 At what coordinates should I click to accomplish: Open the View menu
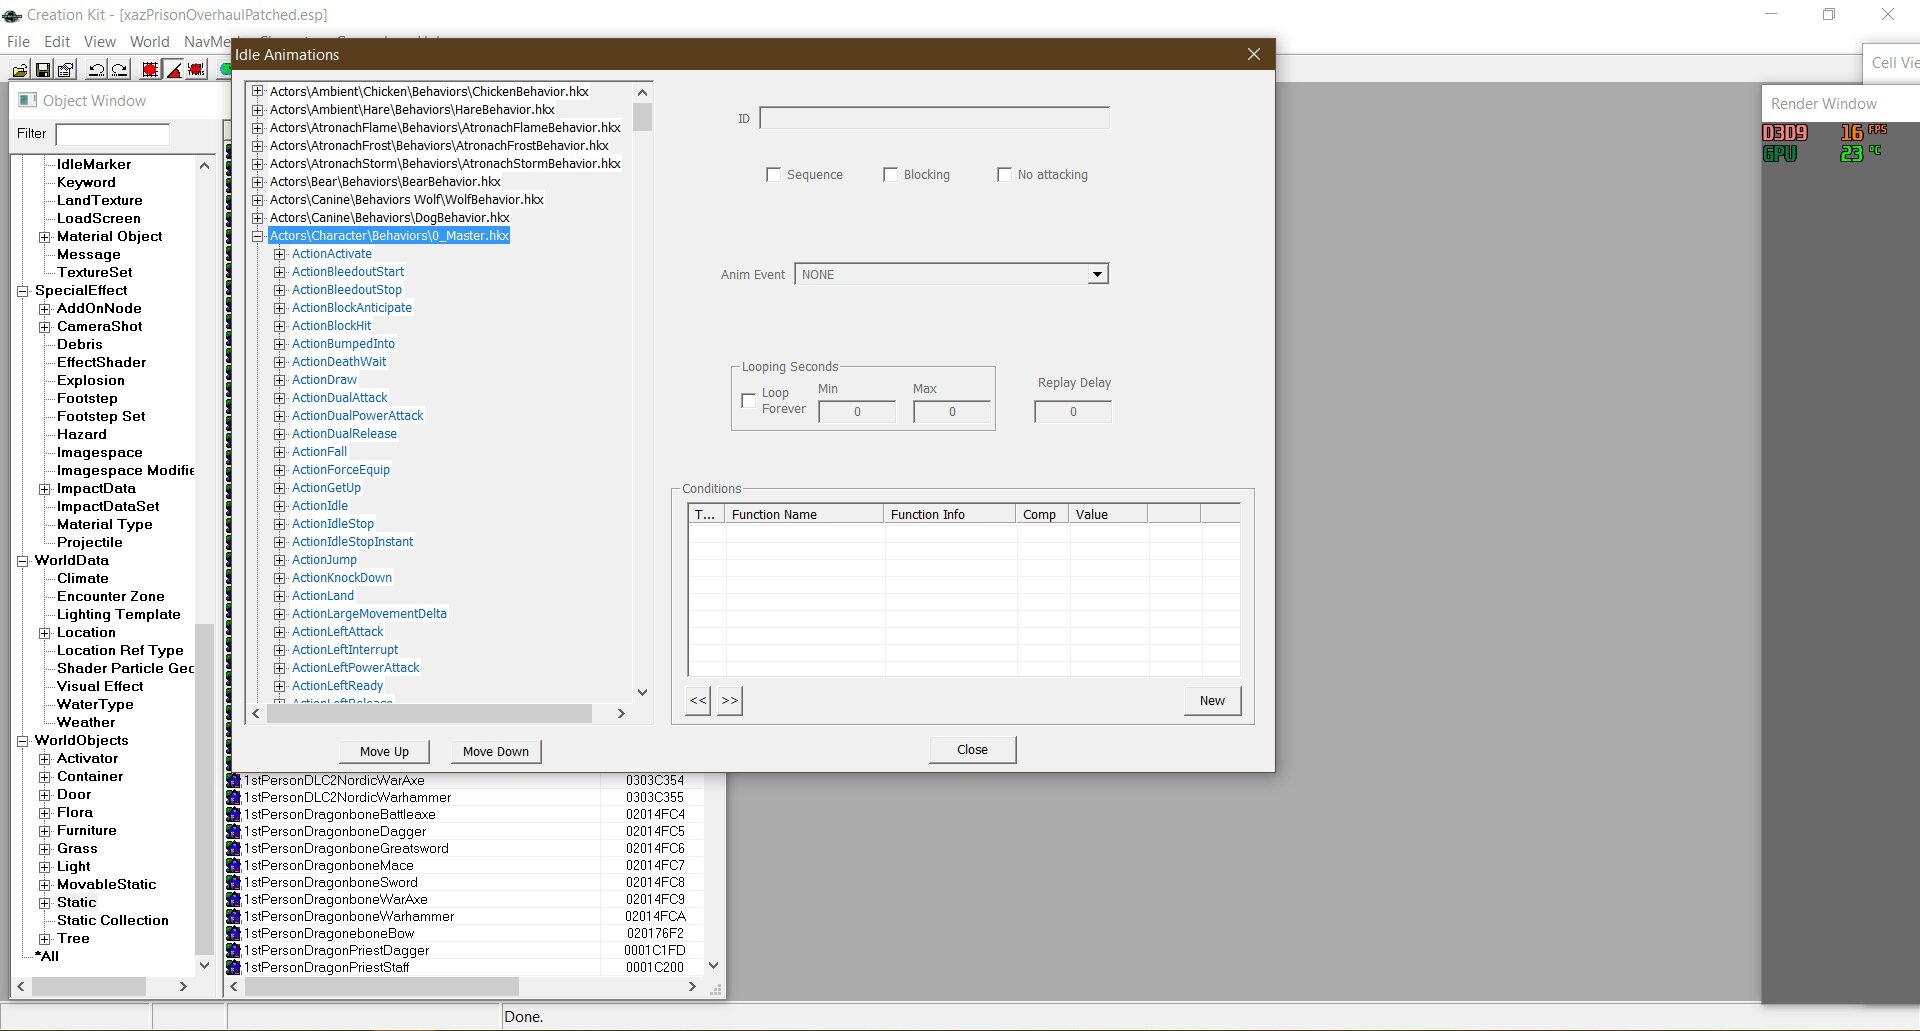[x=99, y=42]
